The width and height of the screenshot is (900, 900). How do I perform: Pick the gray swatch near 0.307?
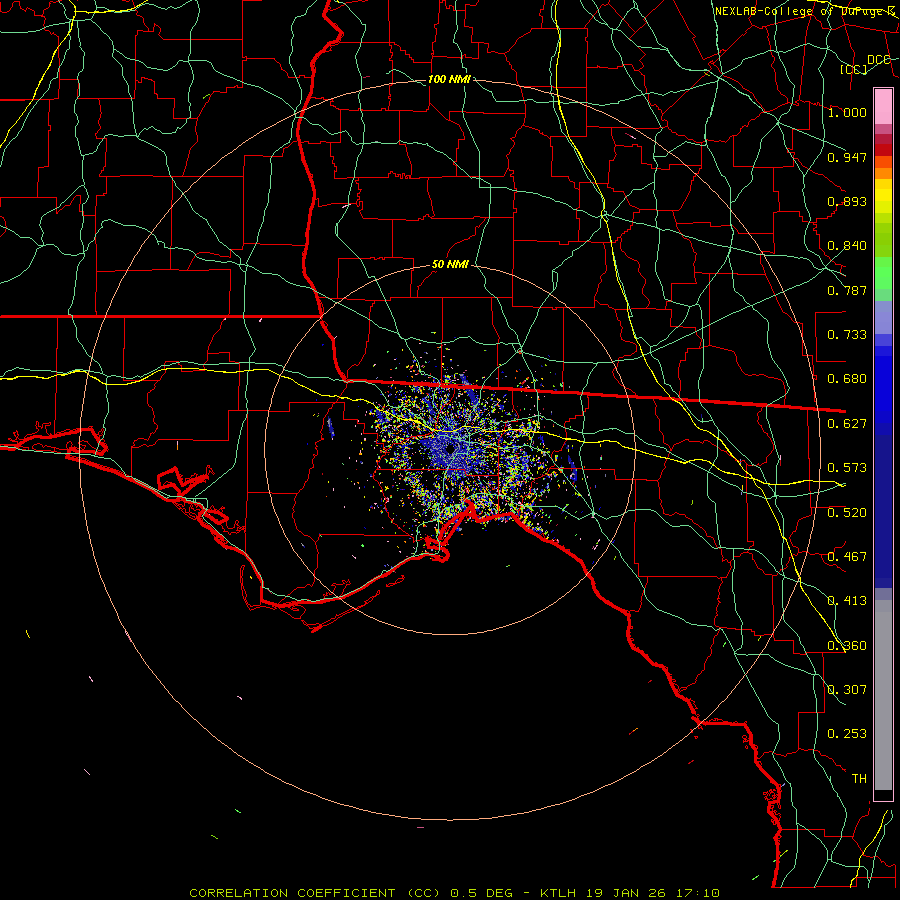point(883,700)
